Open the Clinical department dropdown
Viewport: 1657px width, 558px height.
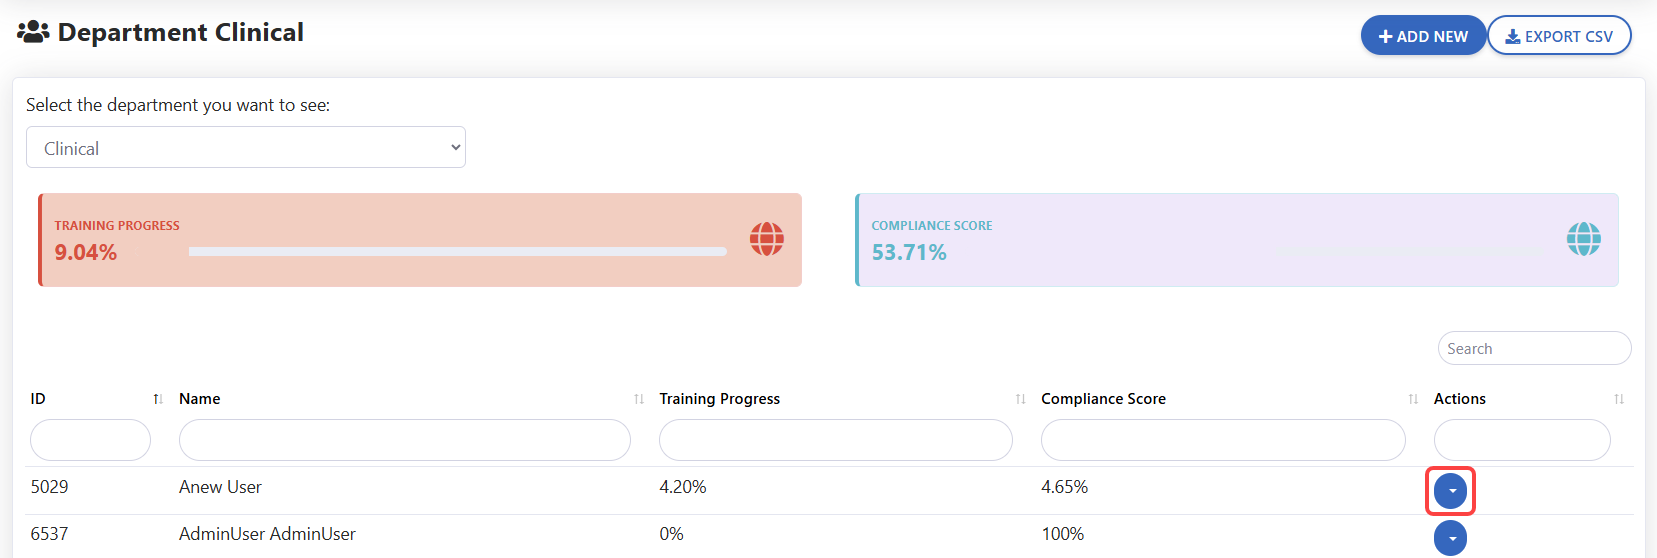tap(246, 148)
